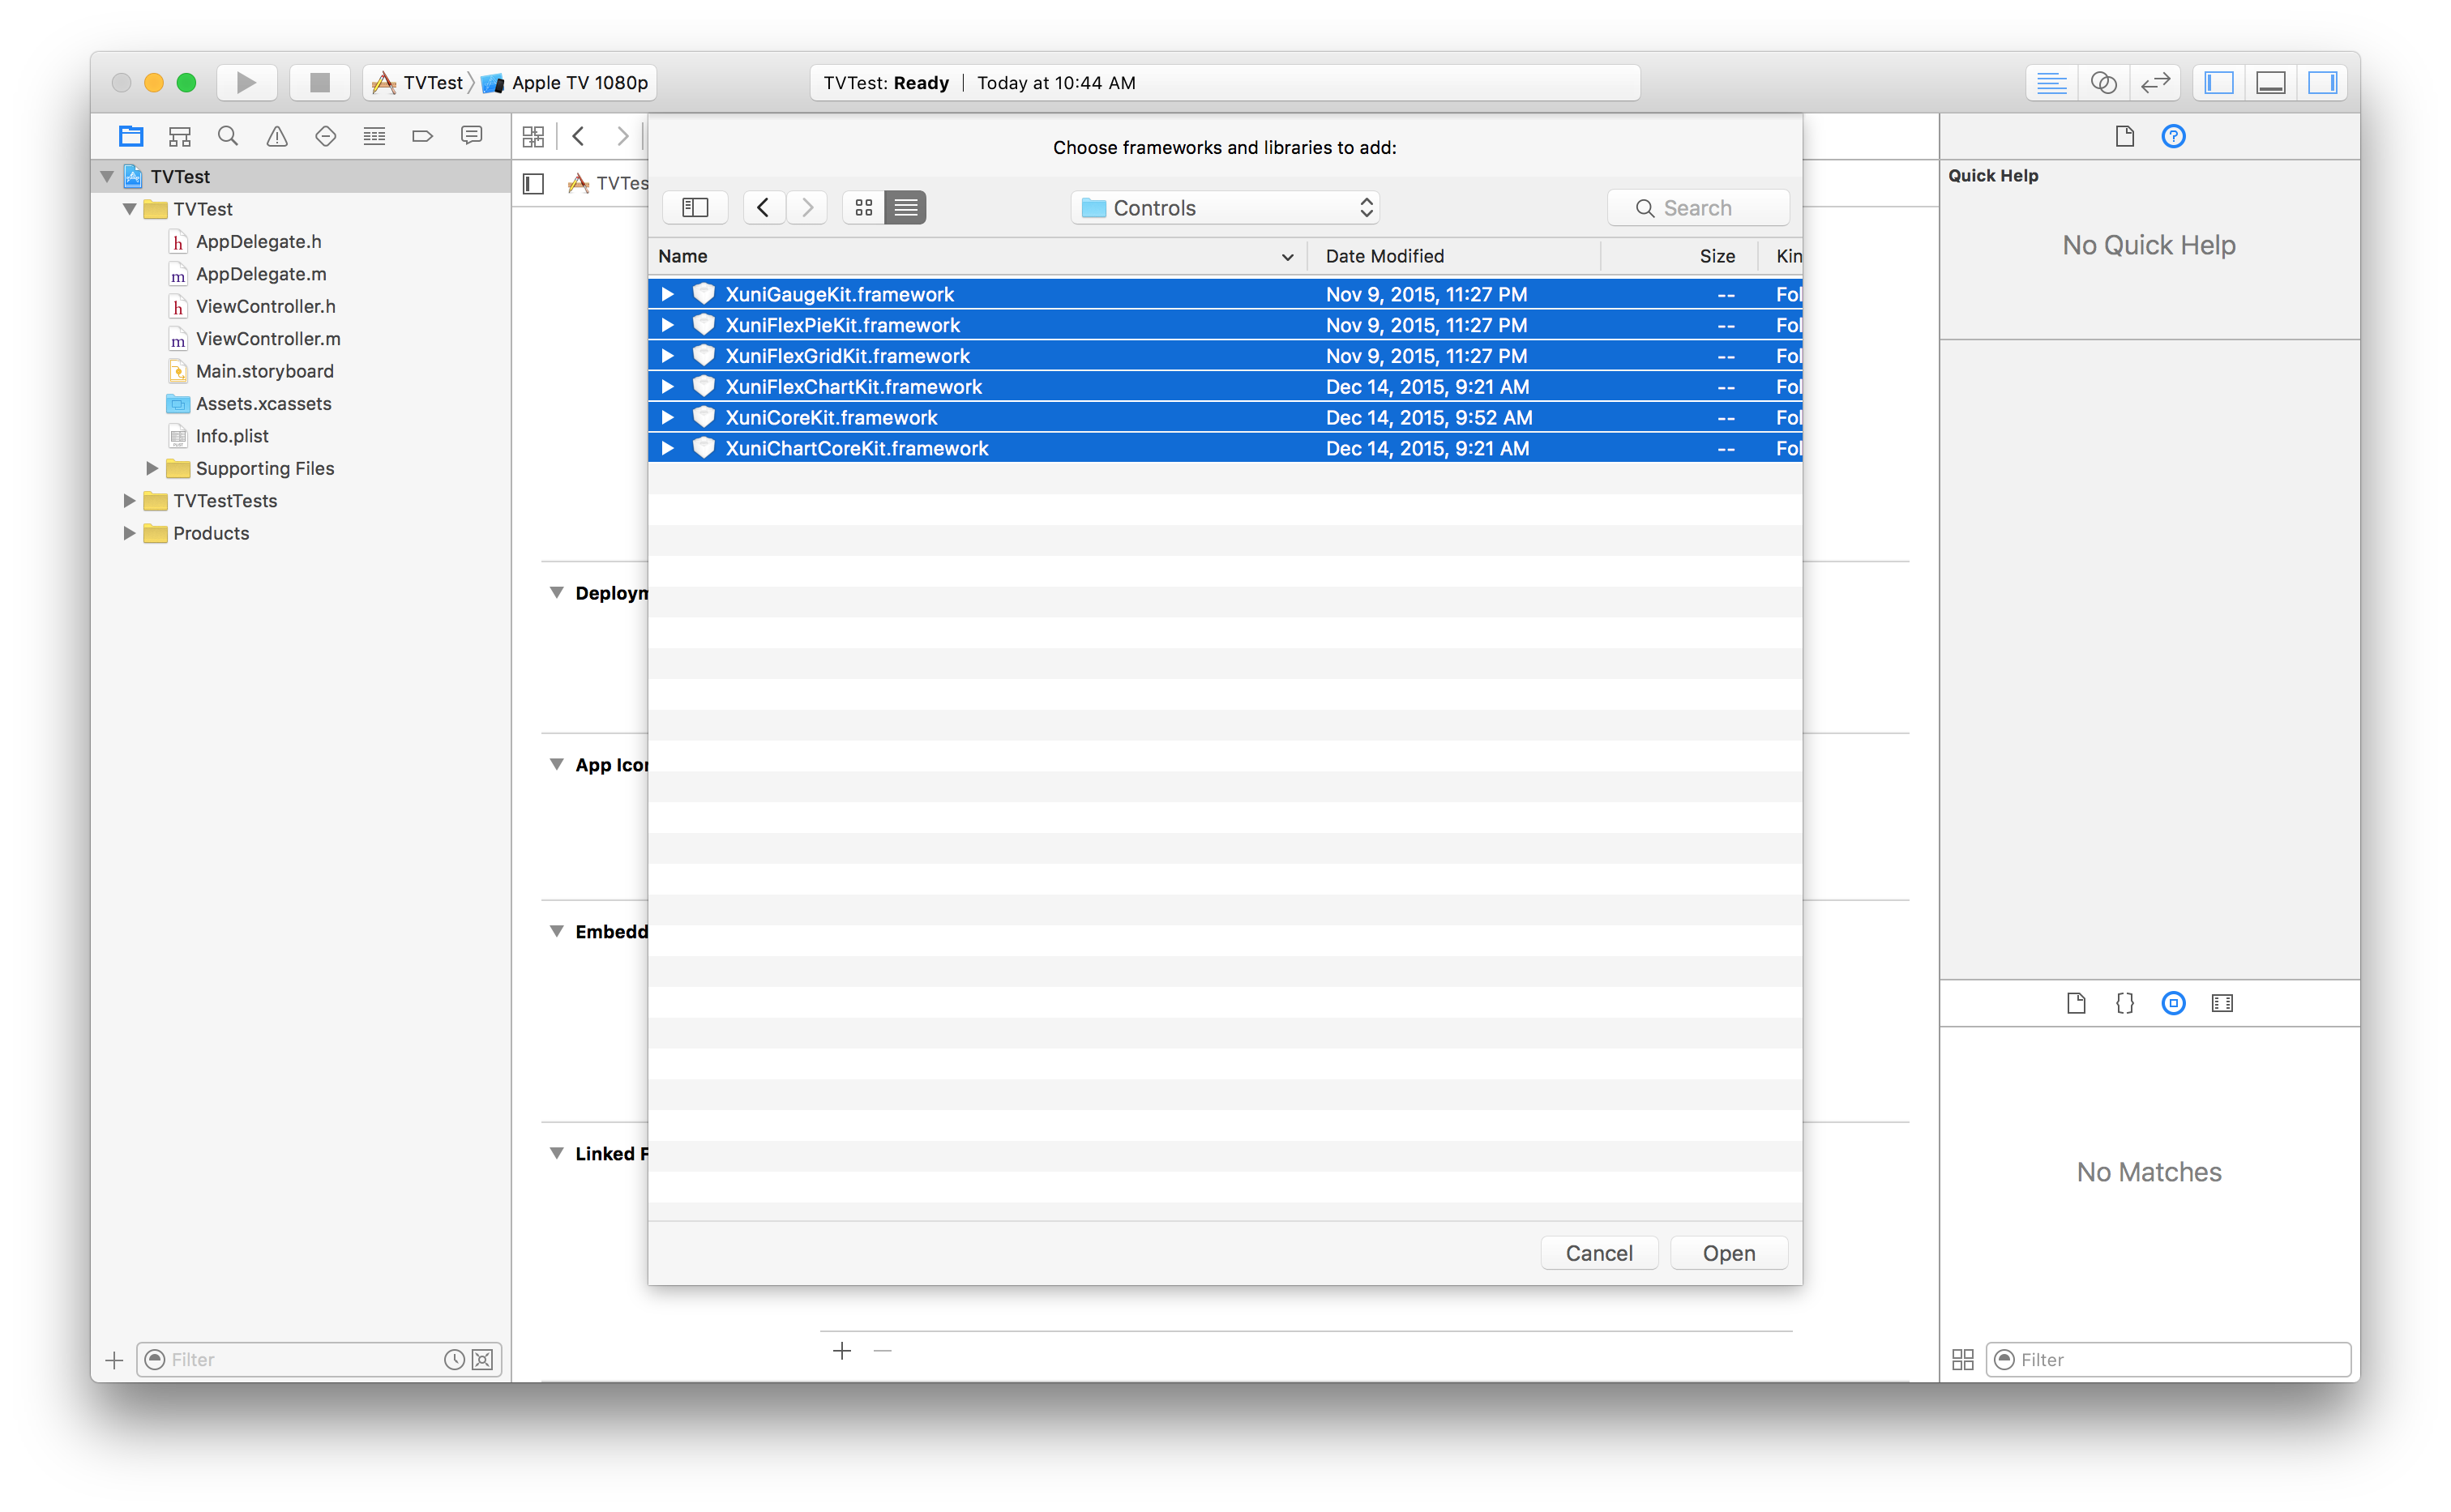Screen dimensions: 2451x1512
Task: Open the Test navigator diamond icon
Action: (326, 136)
